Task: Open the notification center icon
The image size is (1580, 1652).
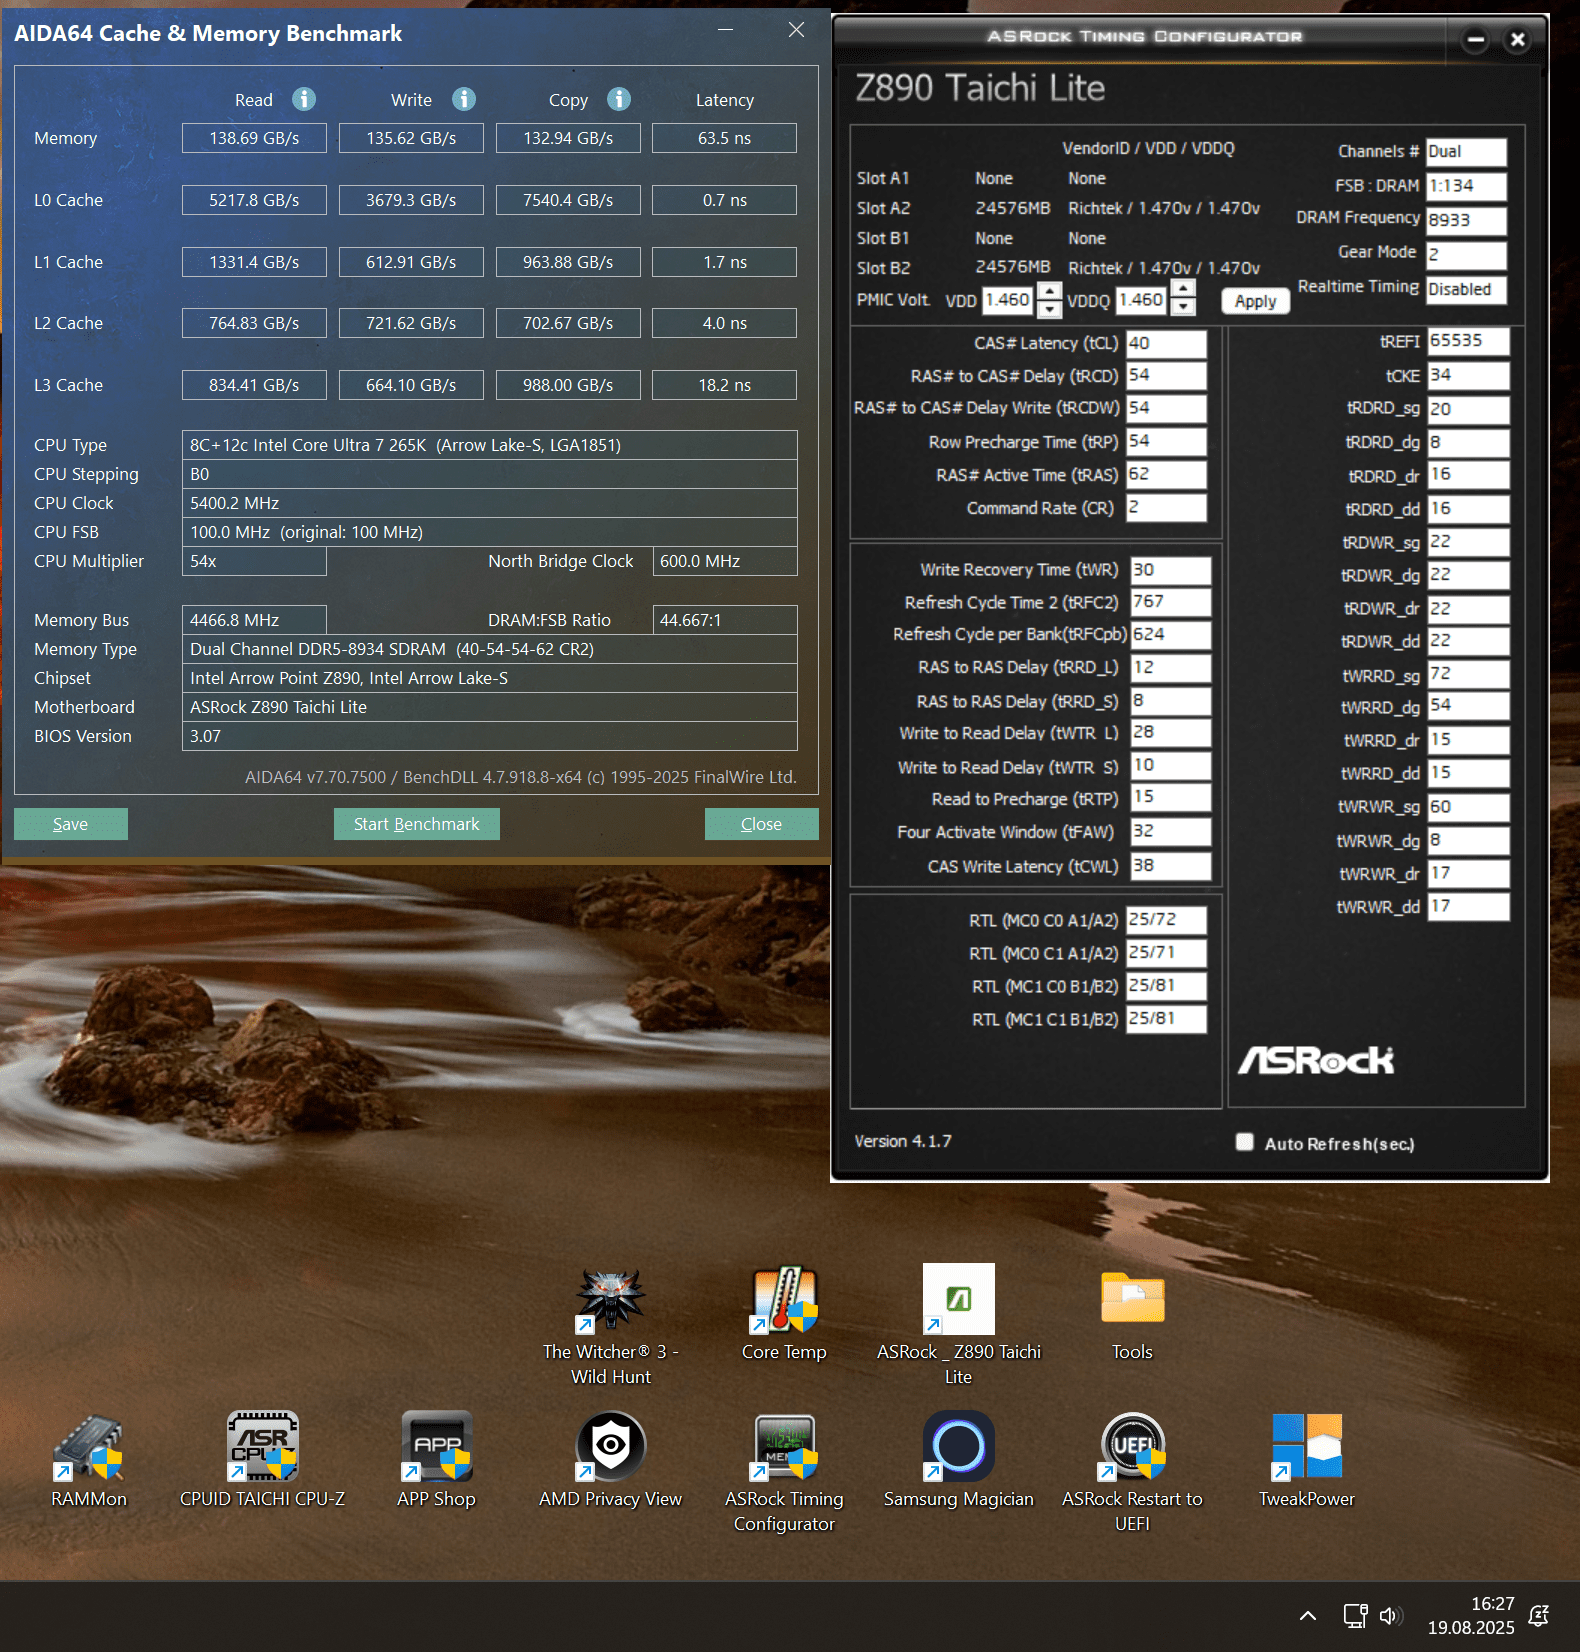Action: coord(1540,1615)
